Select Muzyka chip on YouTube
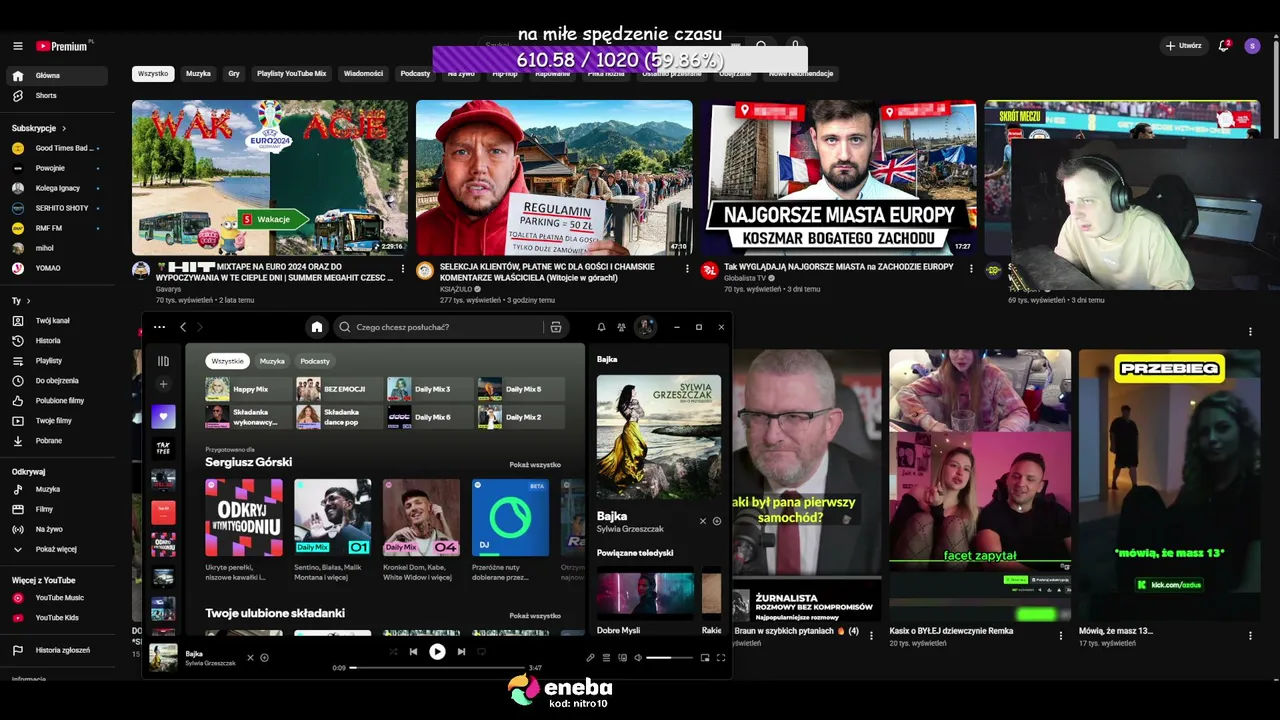The image size is (1280, 720). [198, 74]
